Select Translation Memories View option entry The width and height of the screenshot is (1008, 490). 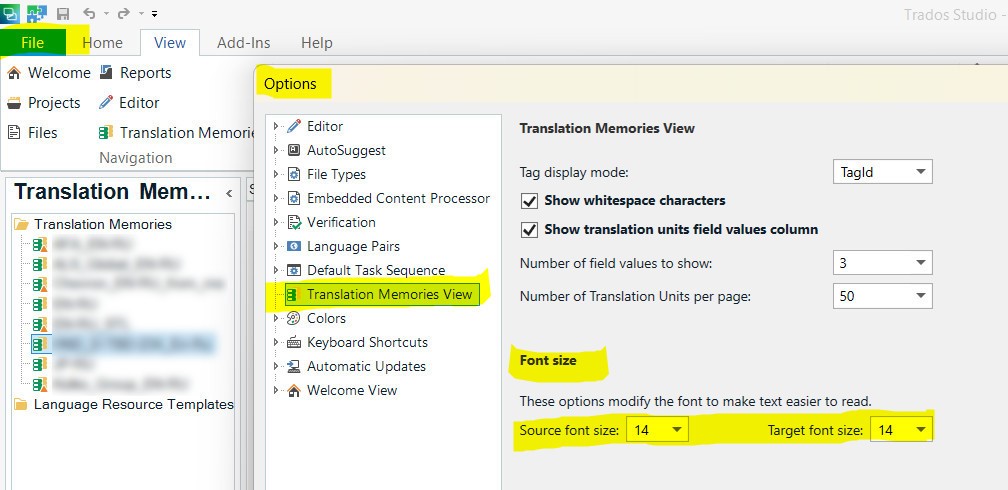[390, 295]
